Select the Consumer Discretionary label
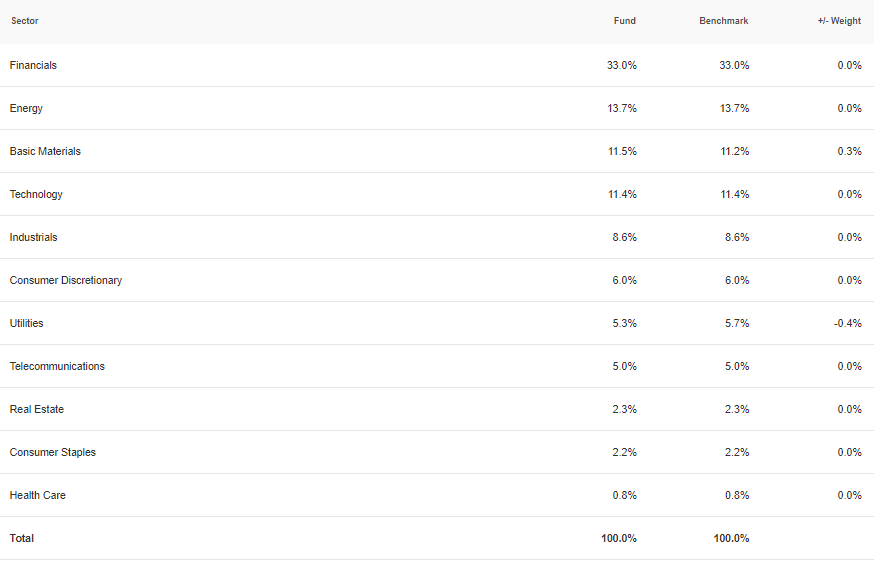Image resolution: width=878 pixels, height=563 pixels. pyautogui.click(x=66, y=280)
